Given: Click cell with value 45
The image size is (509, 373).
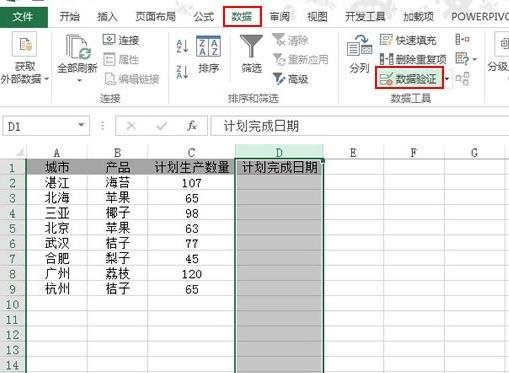Looking at the screenshot, I should tap(191, 259).
